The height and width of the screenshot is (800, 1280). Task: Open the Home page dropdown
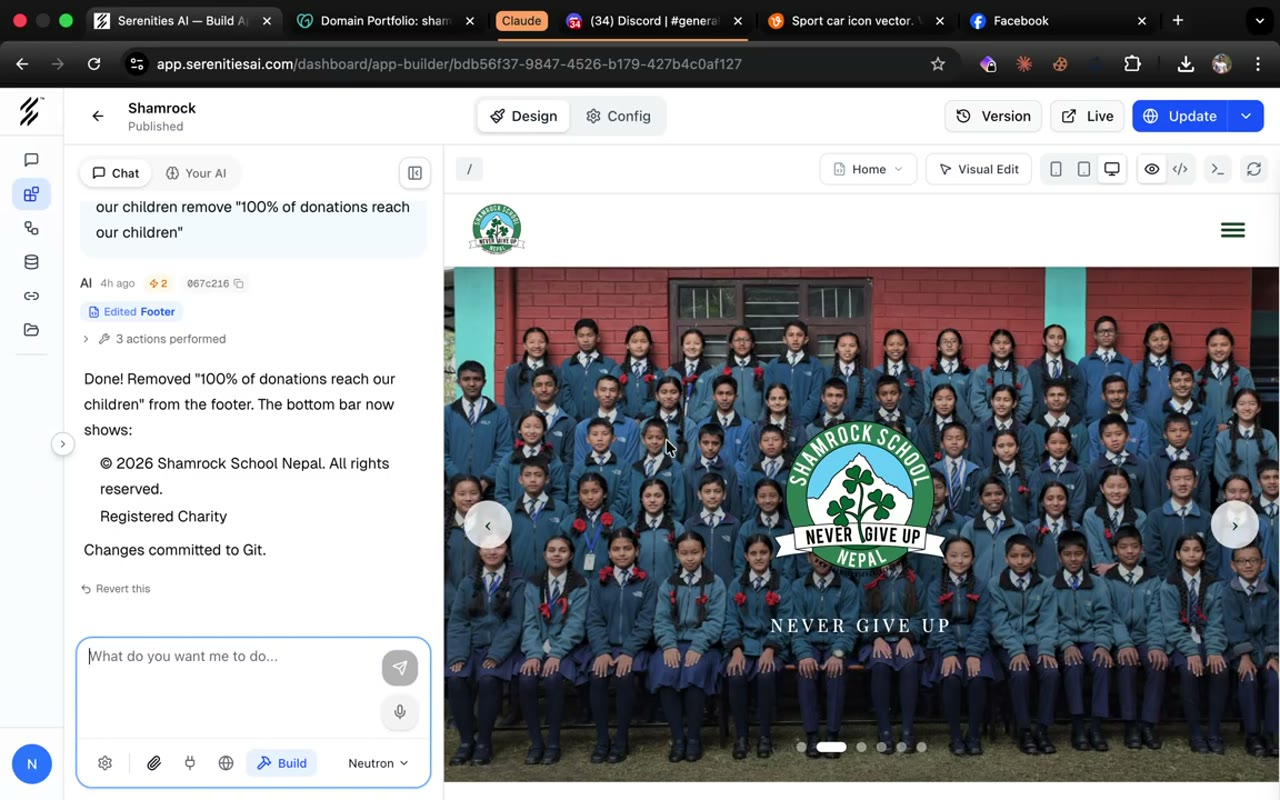pyautogui.click(x=868, y=169)
